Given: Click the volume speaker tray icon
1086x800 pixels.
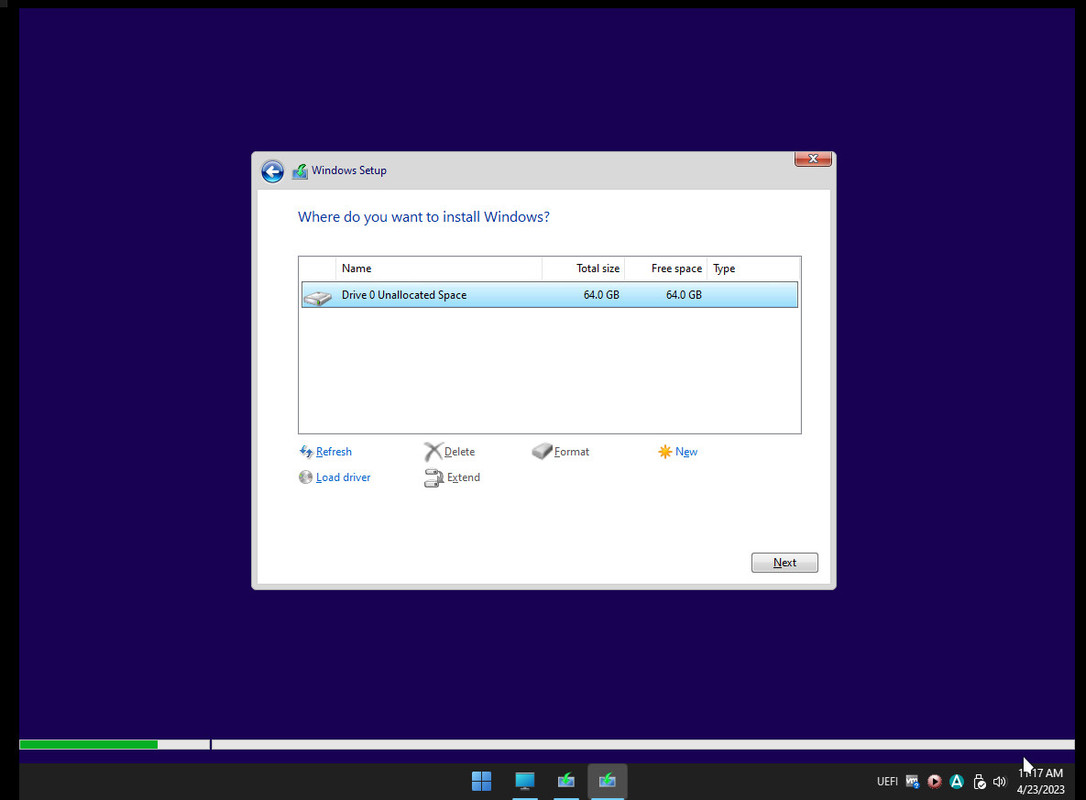Looking at the screenshot, I should pos(999,782).
